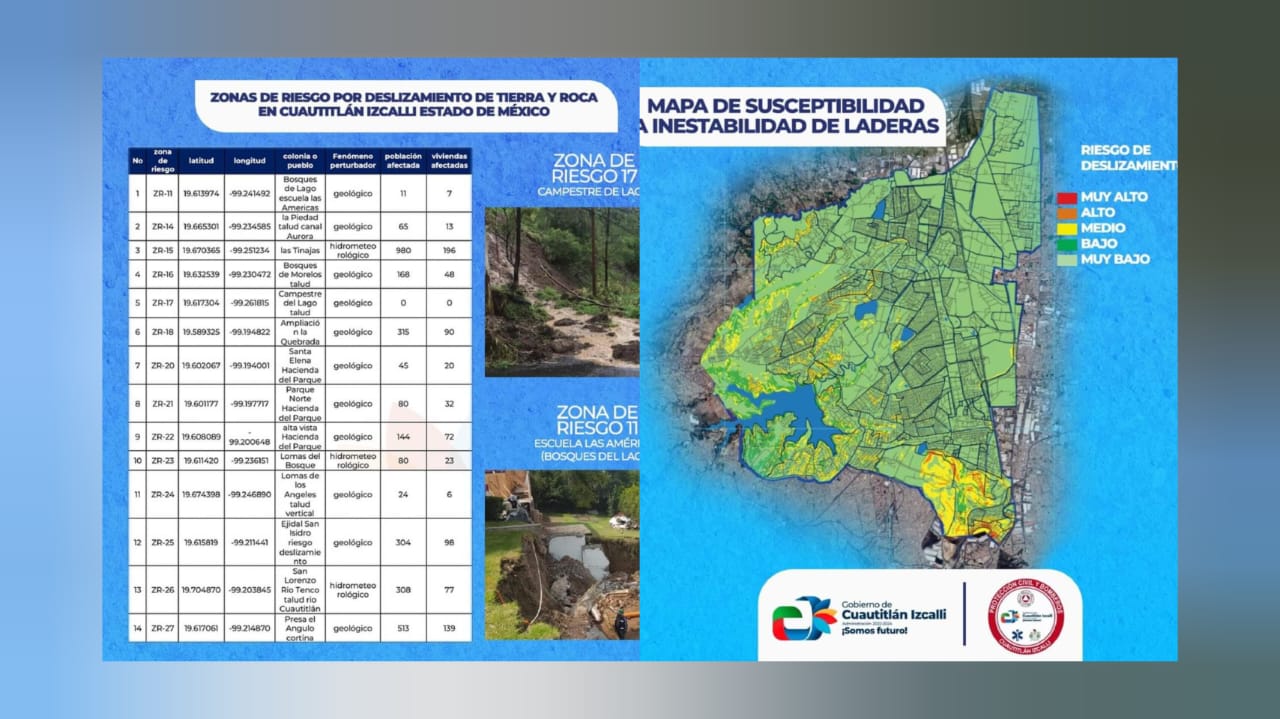Image resolution: width=1280 pixels, height=719 pixels.
Task: Click the 'colonia o pueblo' column header
Action: point(300,160)
